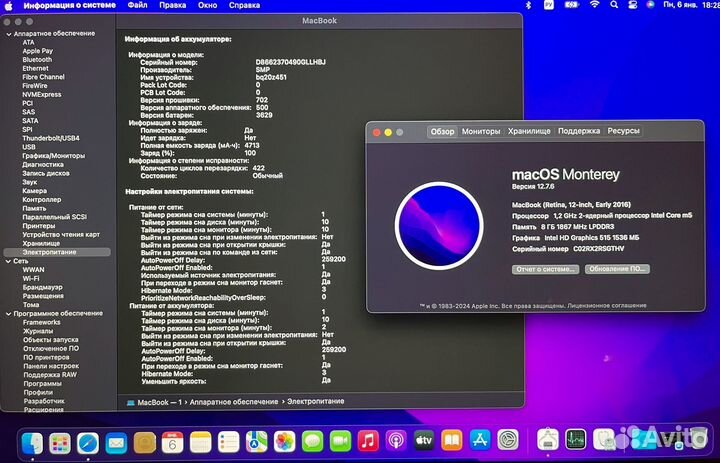The width and height of the screenshot is (720, 463).
Task: Click the Отчет о системе button
Action: 545,269
